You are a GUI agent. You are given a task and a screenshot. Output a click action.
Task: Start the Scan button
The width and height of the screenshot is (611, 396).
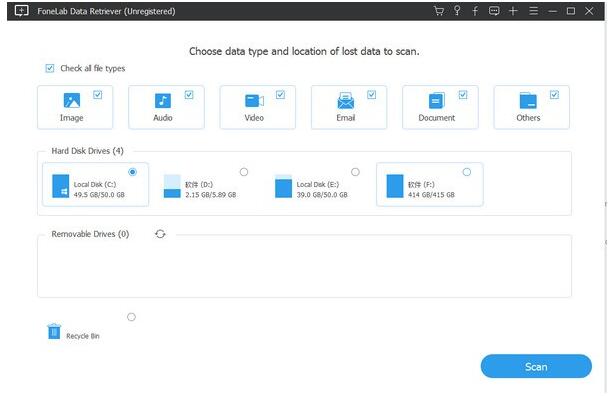(536, 366)
